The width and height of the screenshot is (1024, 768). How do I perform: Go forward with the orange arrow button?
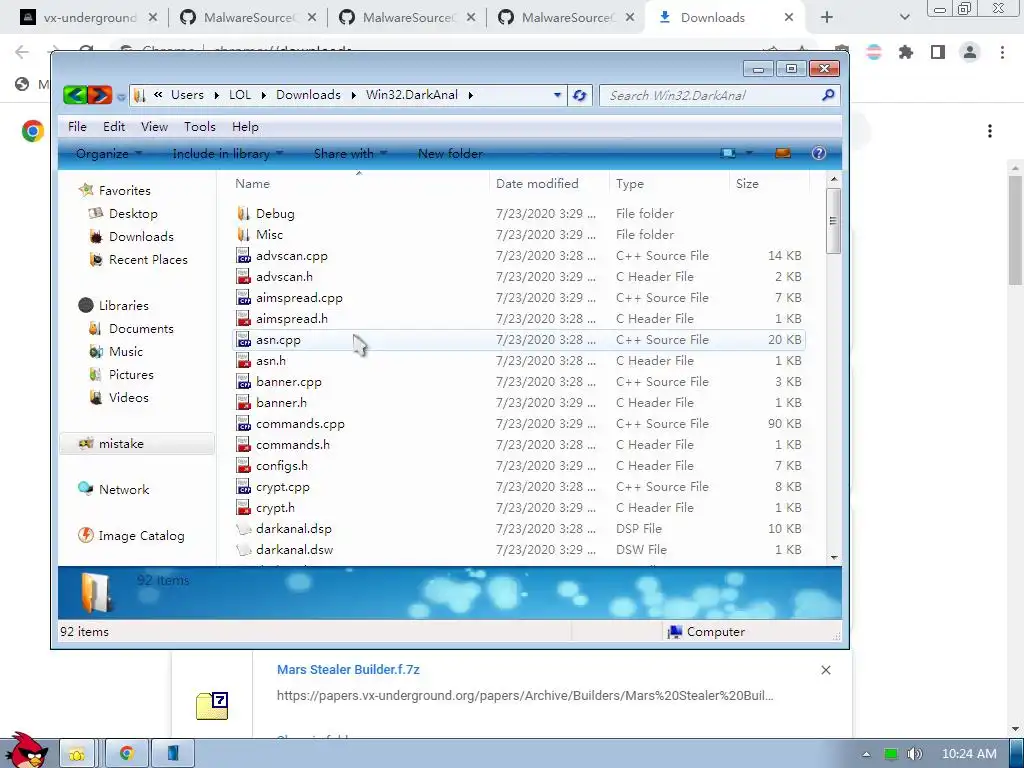[x=100, y=95]
